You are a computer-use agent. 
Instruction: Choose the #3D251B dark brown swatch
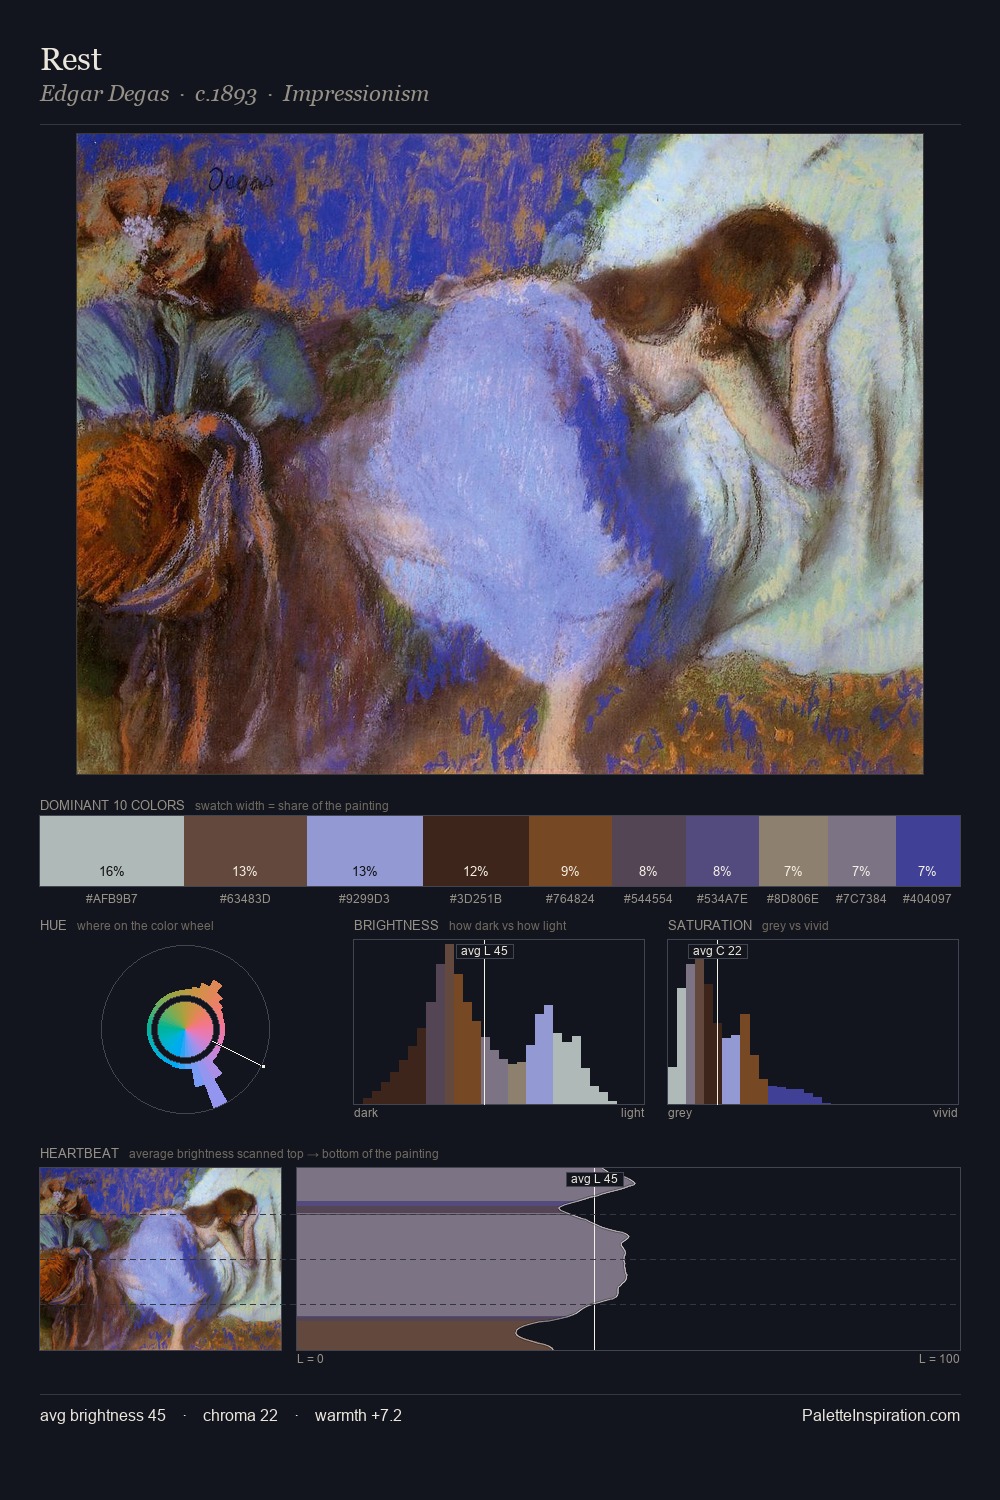tap(476, 851)
